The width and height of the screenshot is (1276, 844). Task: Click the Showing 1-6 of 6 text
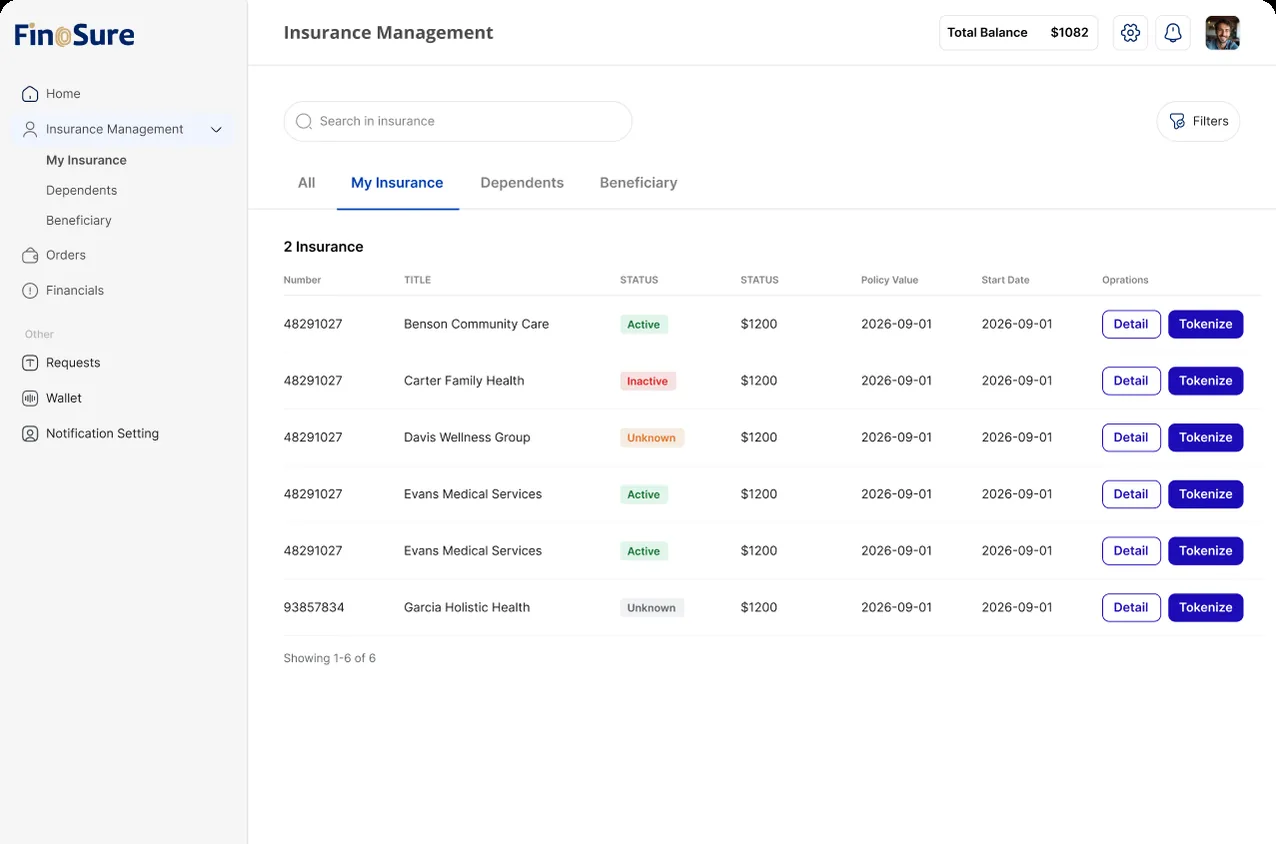[330, 658]
